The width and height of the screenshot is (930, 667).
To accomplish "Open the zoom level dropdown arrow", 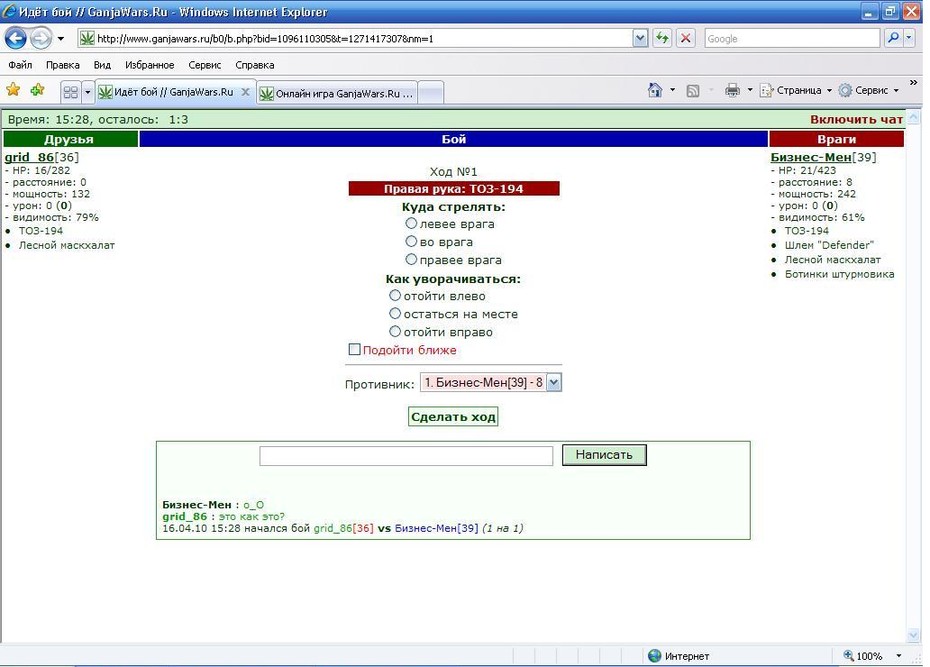I will click(x=899, y=656).
